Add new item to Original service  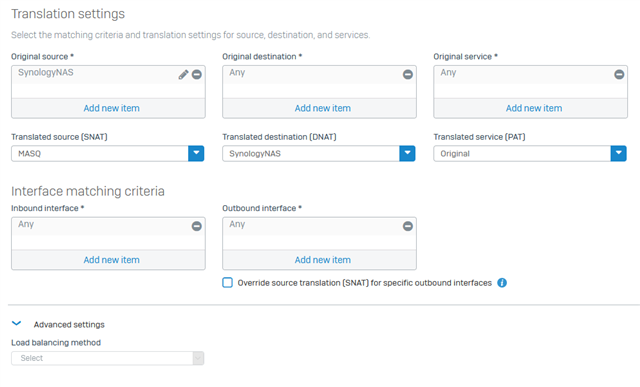pyautogui.click(x=534, y=108)
